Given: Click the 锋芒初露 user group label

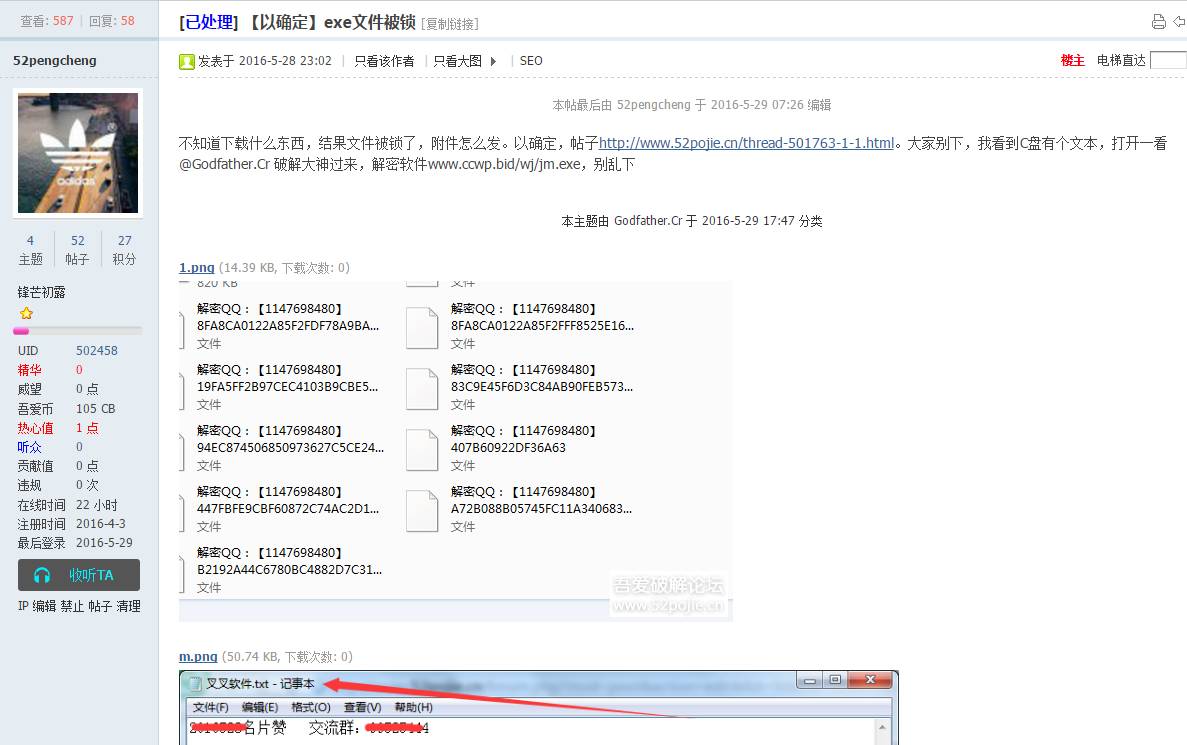Looking at the screenshot, I should click(42, 292).
